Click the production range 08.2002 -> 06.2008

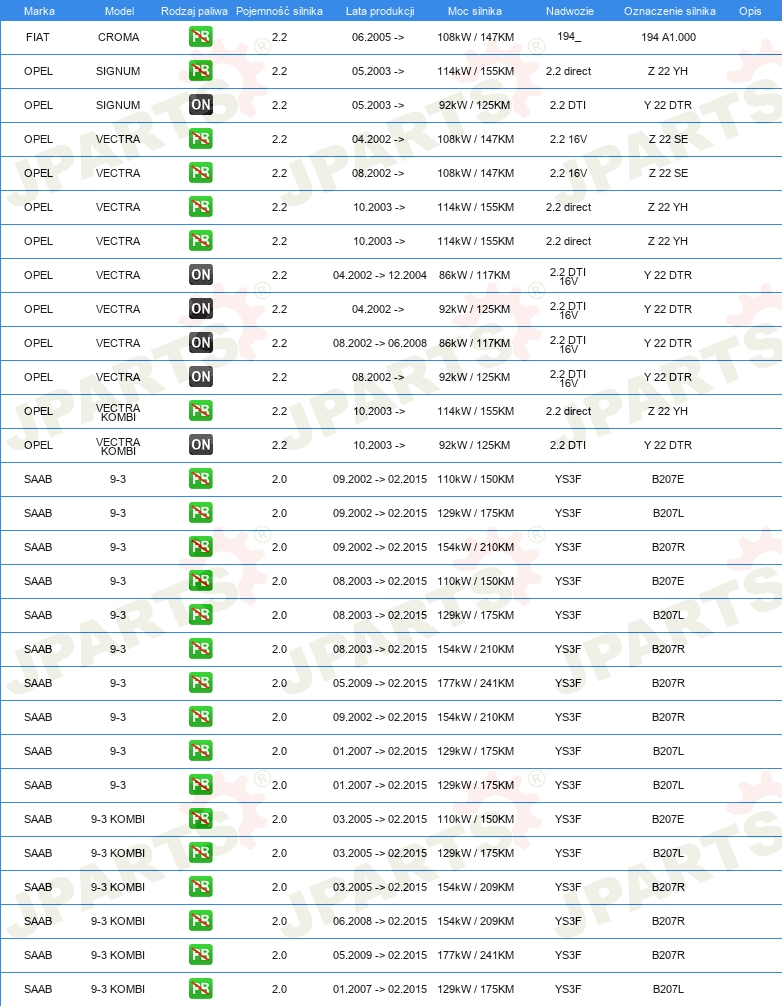pyautogui.click(x=380, y=343)
